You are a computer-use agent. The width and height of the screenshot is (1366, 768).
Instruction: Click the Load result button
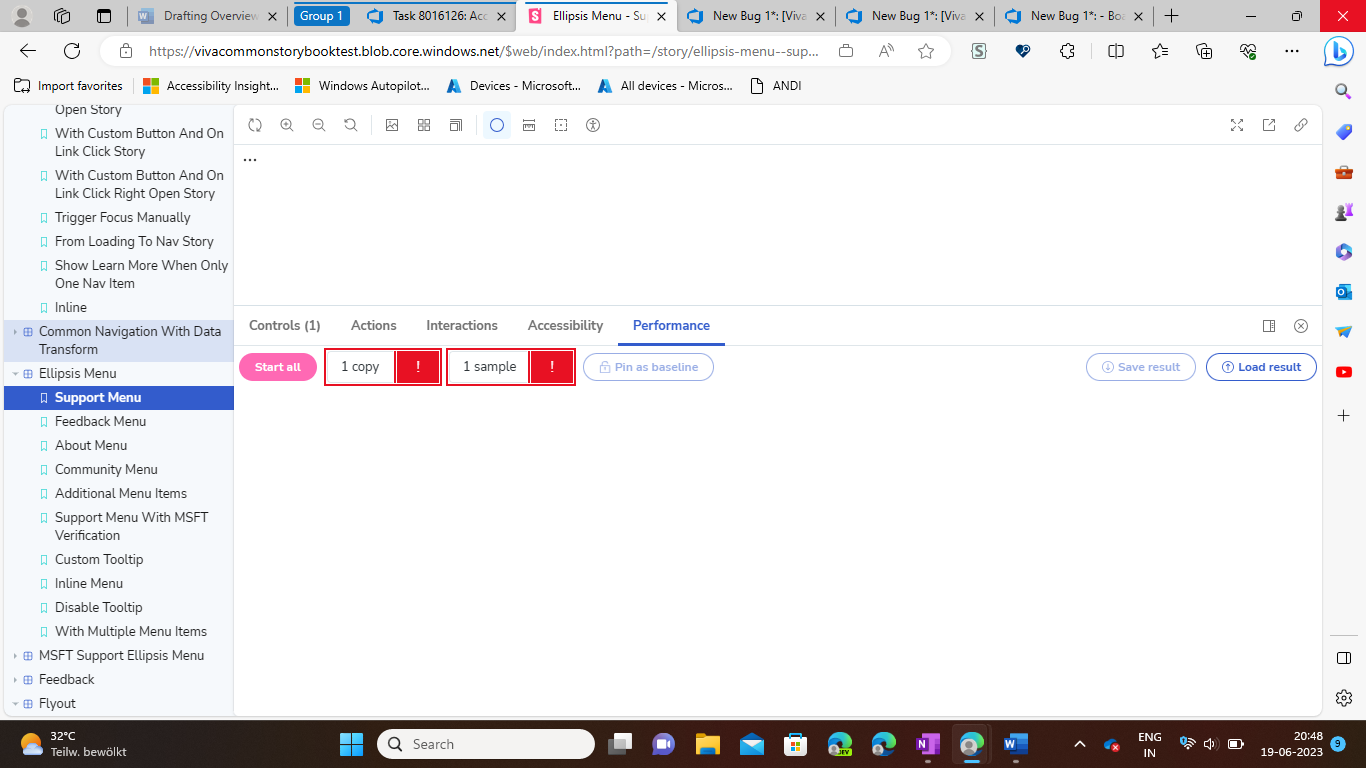click(x=1261, y=367)
